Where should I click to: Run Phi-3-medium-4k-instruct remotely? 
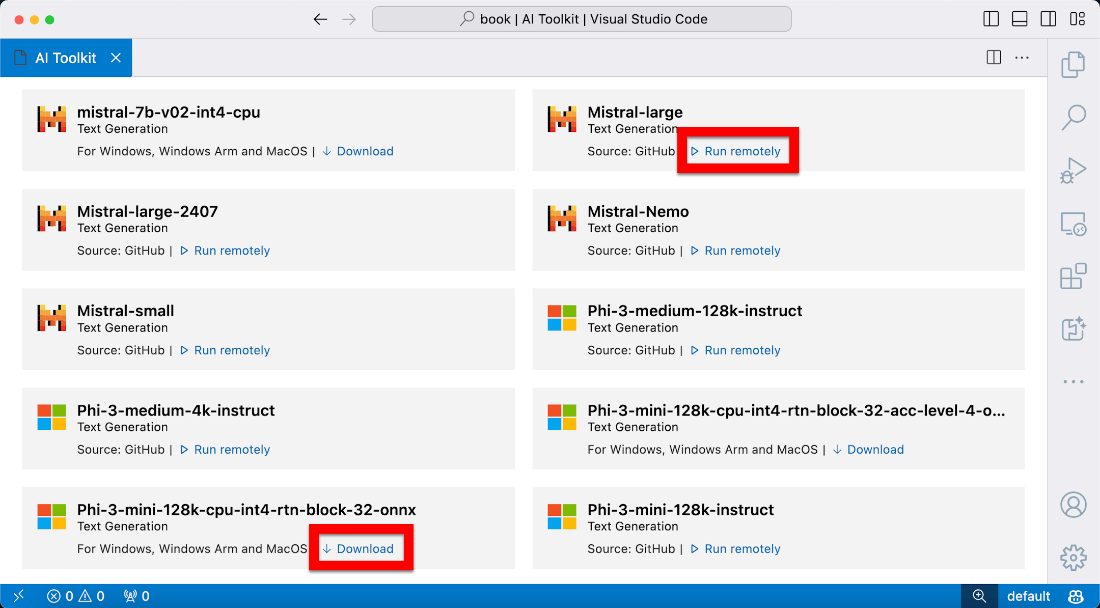225,450
